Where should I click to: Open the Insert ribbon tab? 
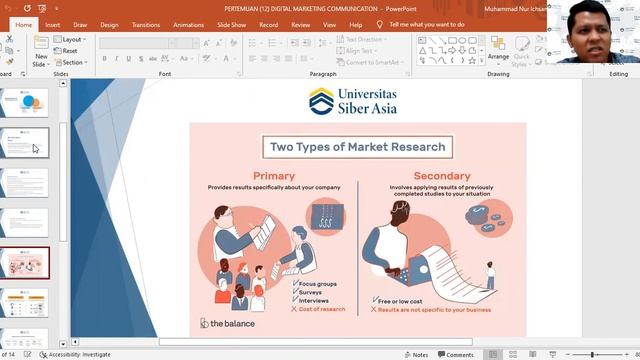(52, 25)
